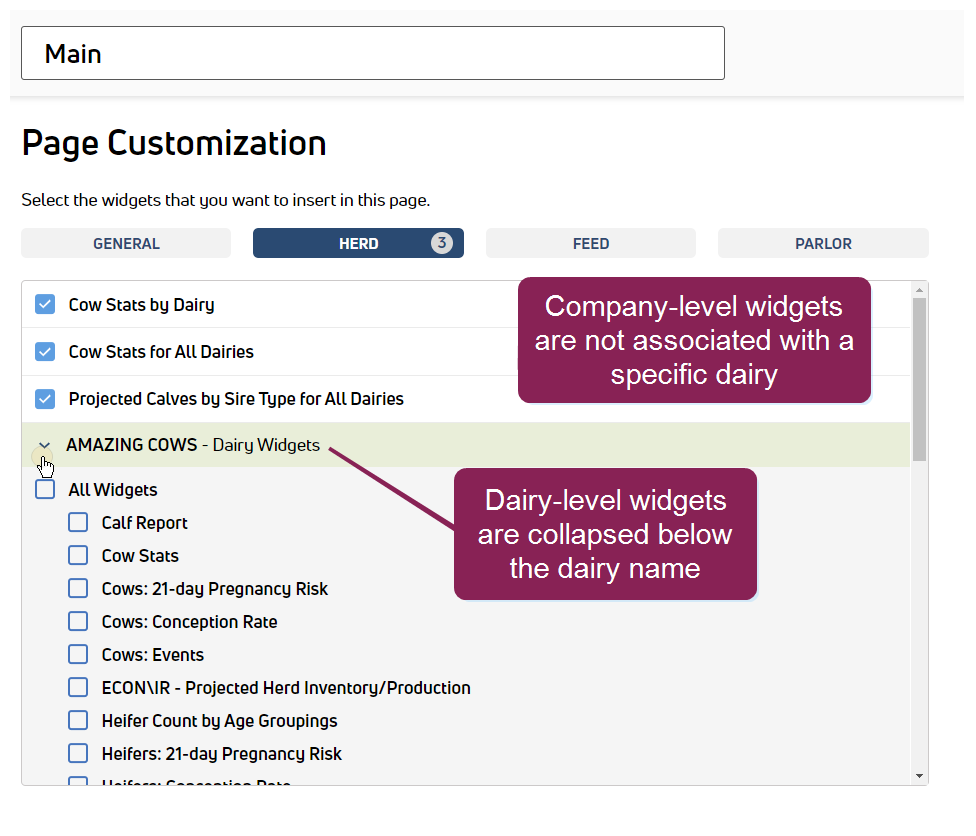Switch to the GENERAL tab
Viewport: 976px width, 836px height.
(126, 243)
